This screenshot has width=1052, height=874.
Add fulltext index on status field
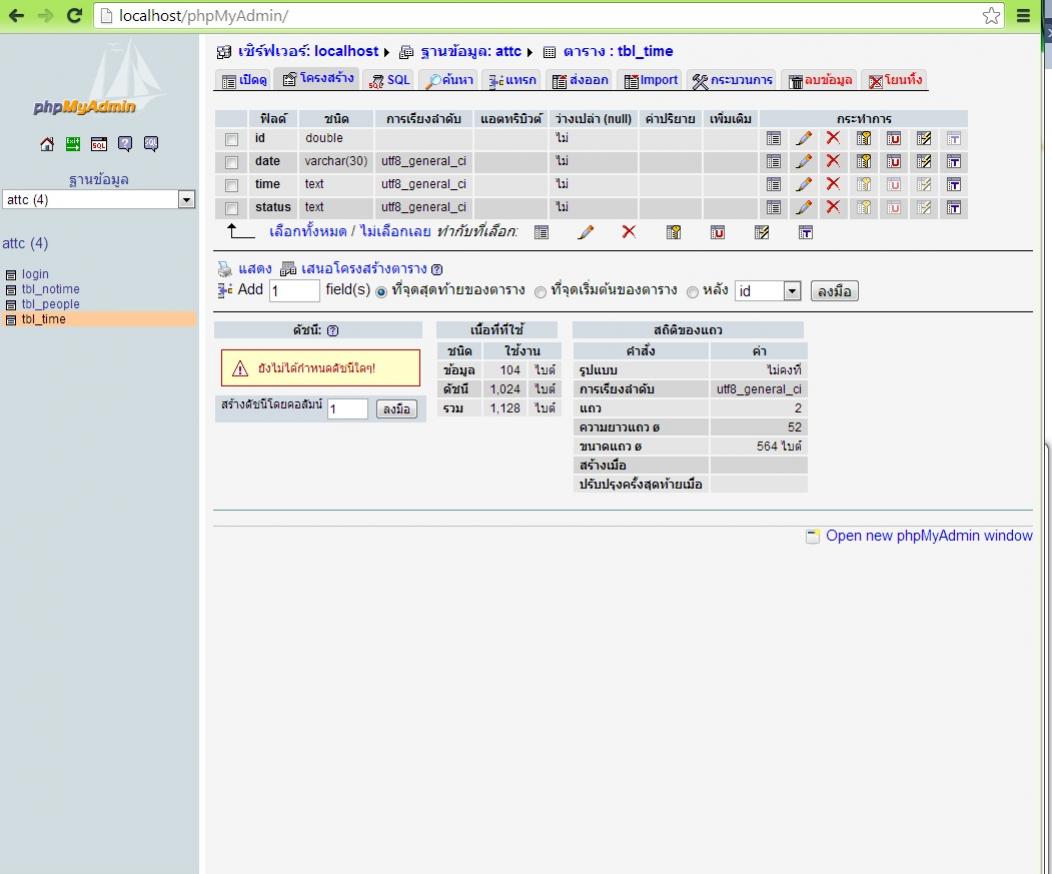(953, 207)
